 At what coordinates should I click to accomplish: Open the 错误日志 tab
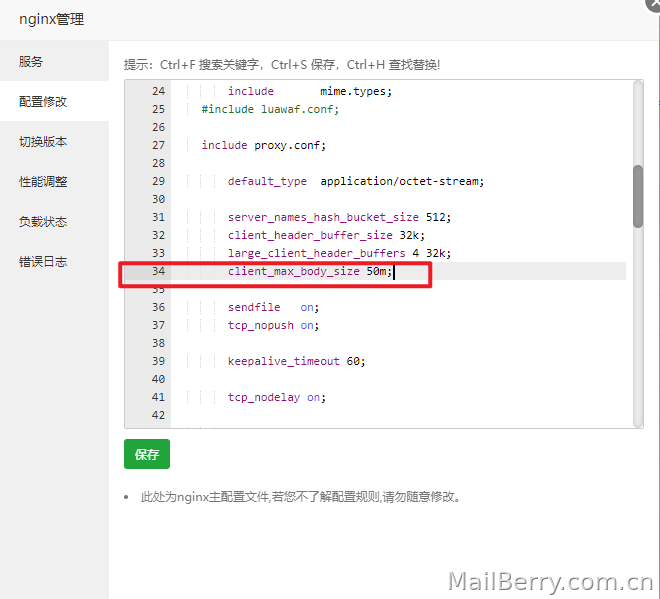coord(54,261)
